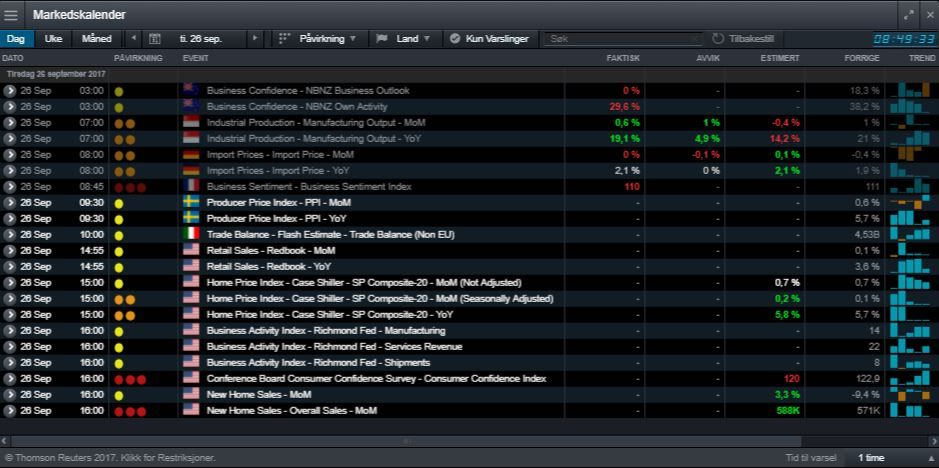Select Richmond Fed - Services Revenue event
The height and width of the screenshot is (468, 939).
(334, 346)
